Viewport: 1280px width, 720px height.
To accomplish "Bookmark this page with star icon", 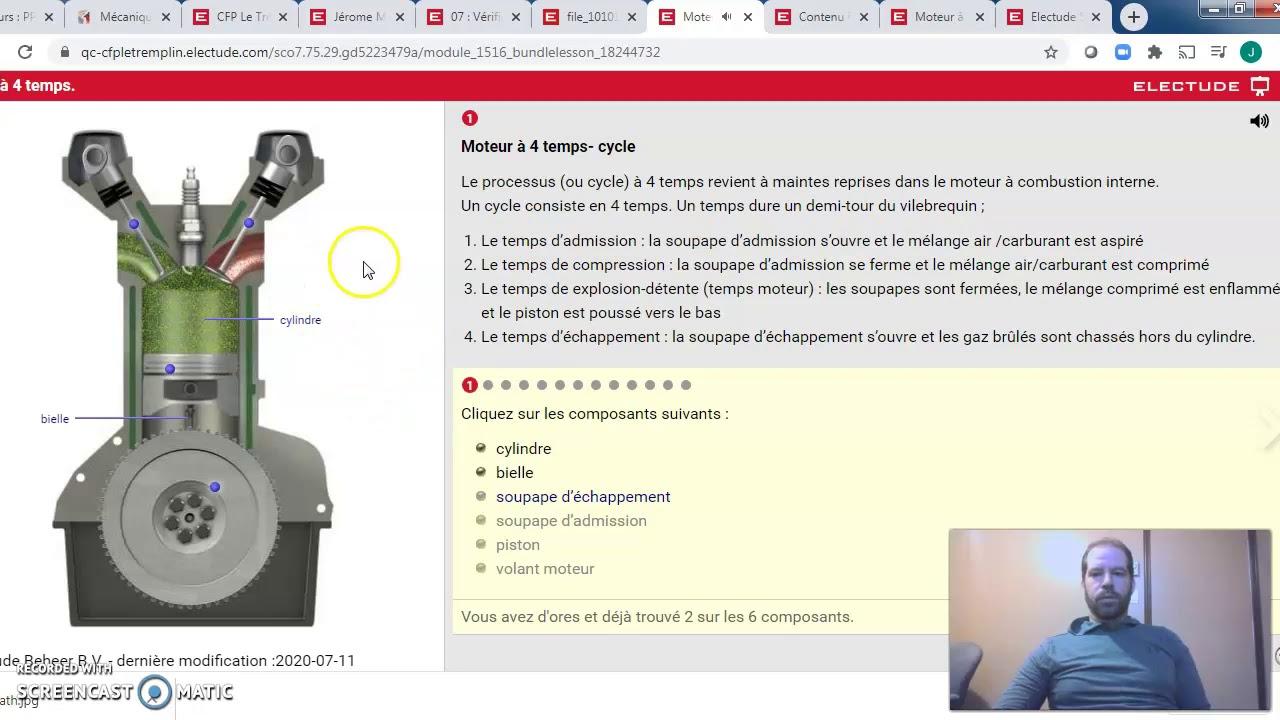I will click(x=1051, y=52).
